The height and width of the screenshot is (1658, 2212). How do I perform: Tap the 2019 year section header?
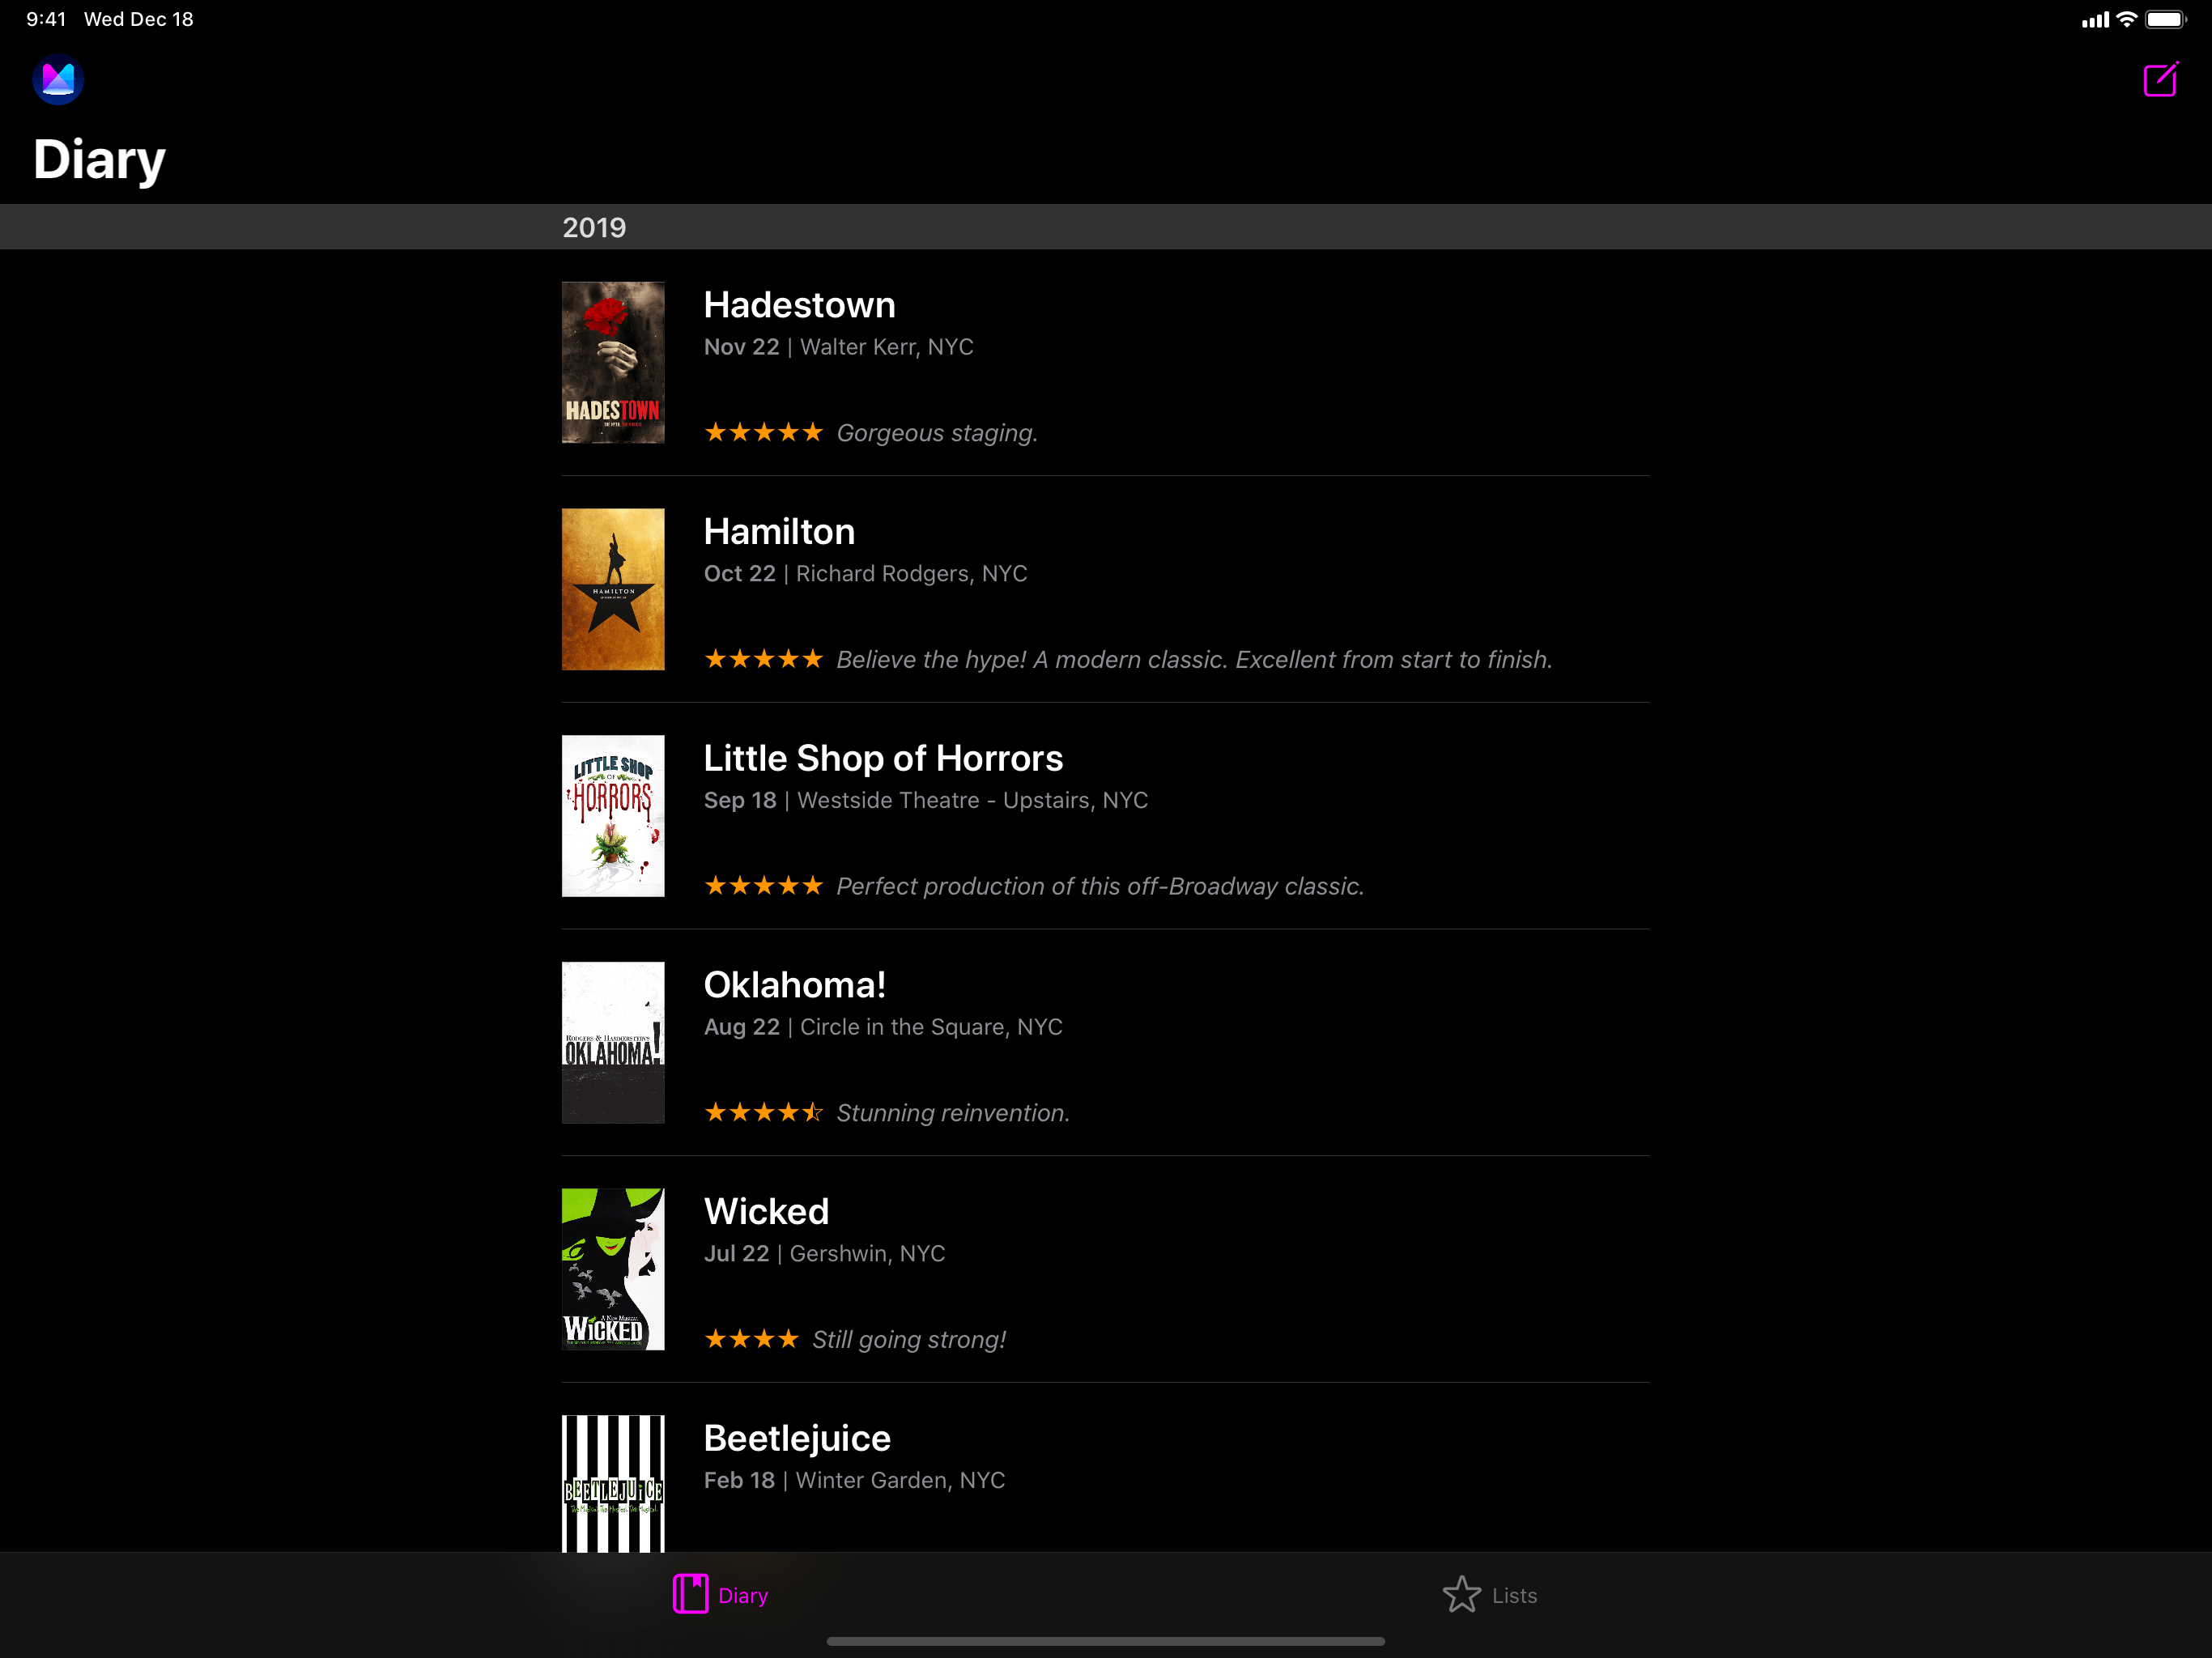click(594, 228)
